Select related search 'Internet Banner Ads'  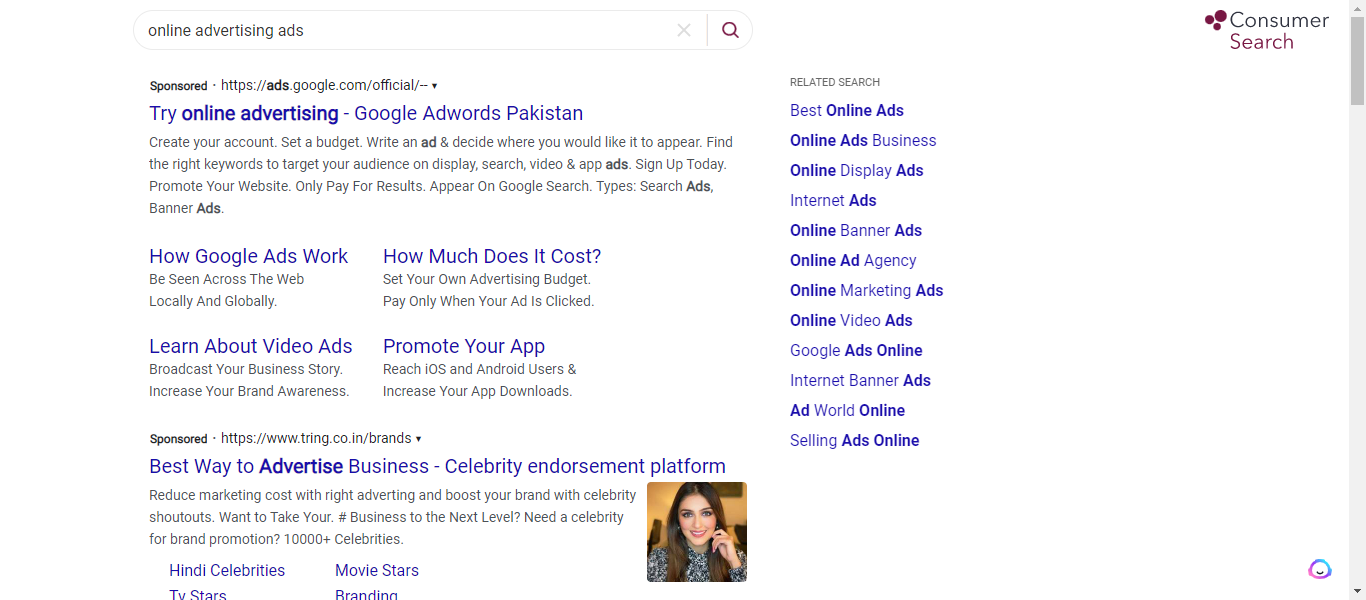point(860,380)
